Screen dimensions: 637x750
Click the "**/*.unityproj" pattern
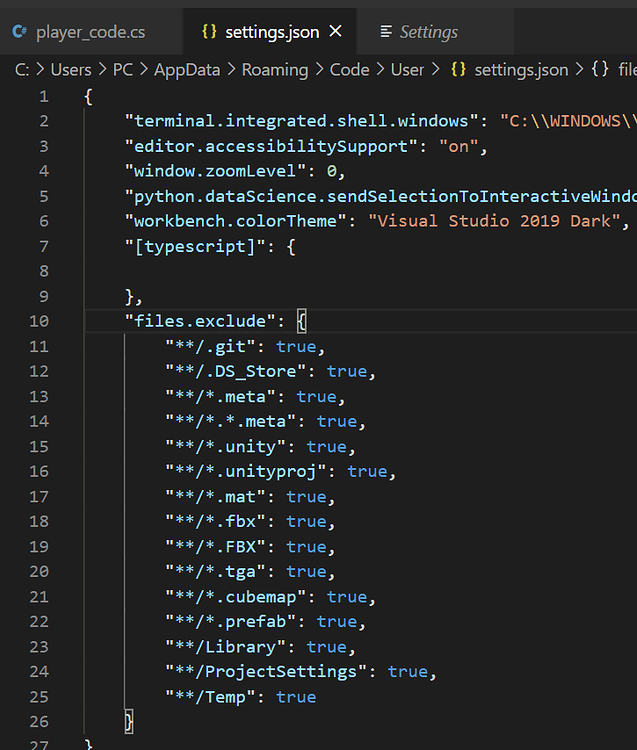tap(246, 472)
